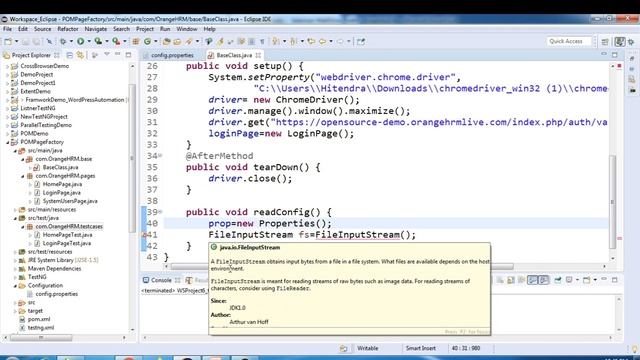Screen dimensions: 640x360
Task: Navigate Back to previous location icon
Action: click(322, 41)
